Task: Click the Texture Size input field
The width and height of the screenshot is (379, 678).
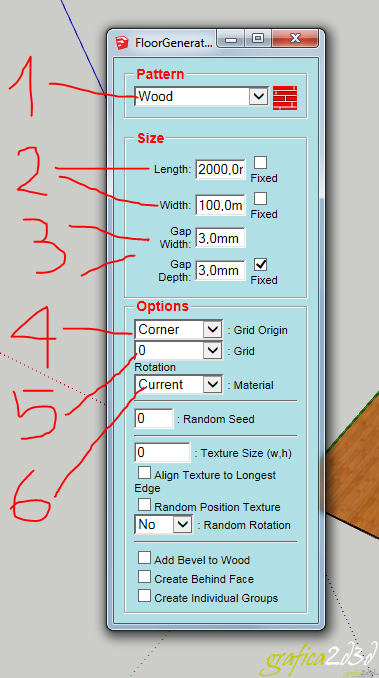Action: [162, 453]
